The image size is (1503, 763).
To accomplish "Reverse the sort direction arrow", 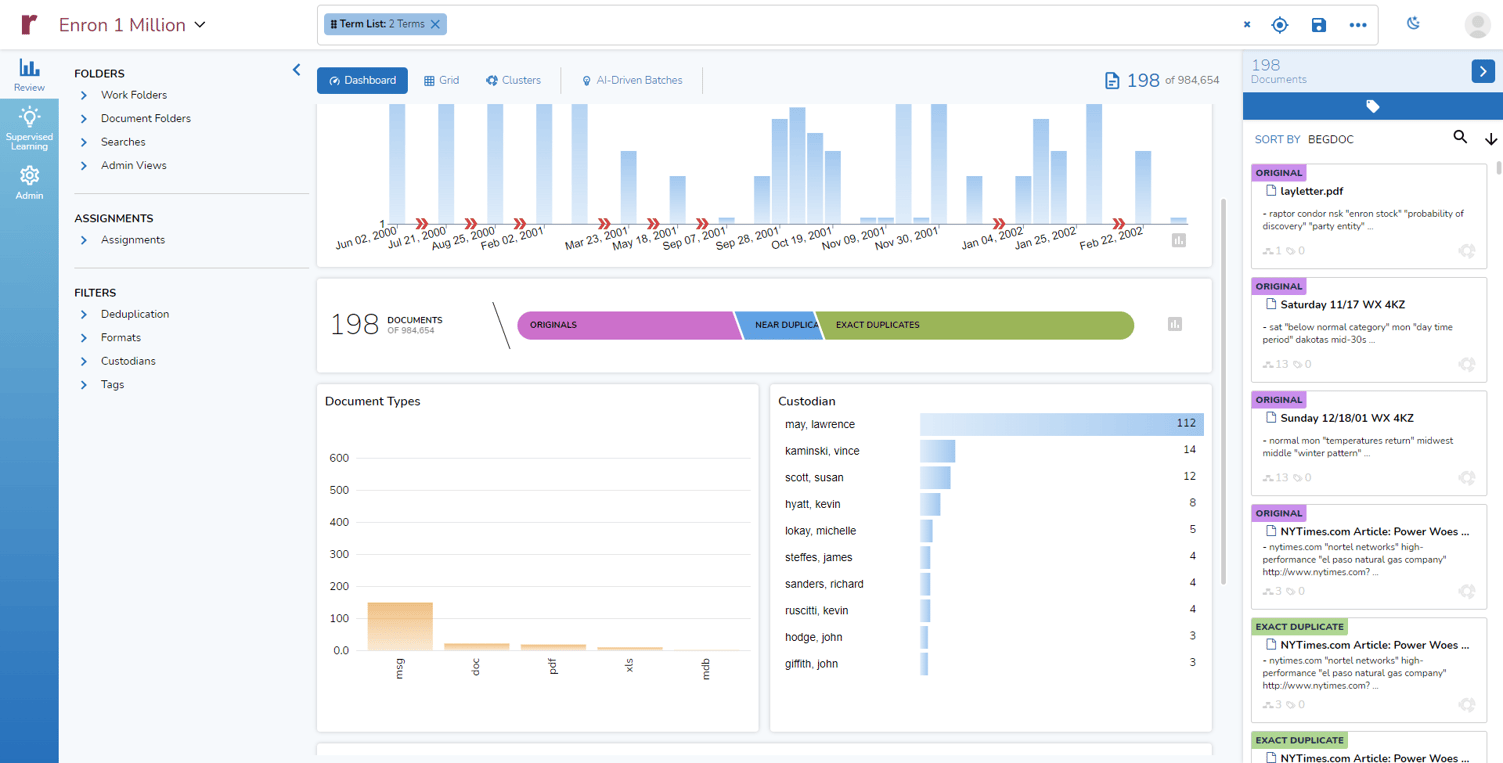I will (1491, 139).
